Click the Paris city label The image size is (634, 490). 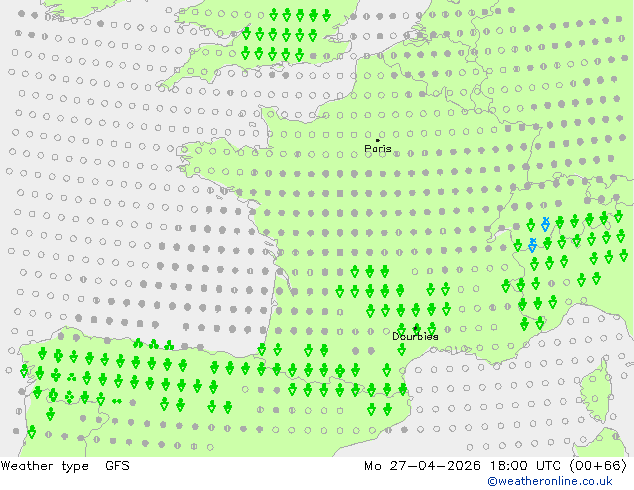[x=378, y=149]
